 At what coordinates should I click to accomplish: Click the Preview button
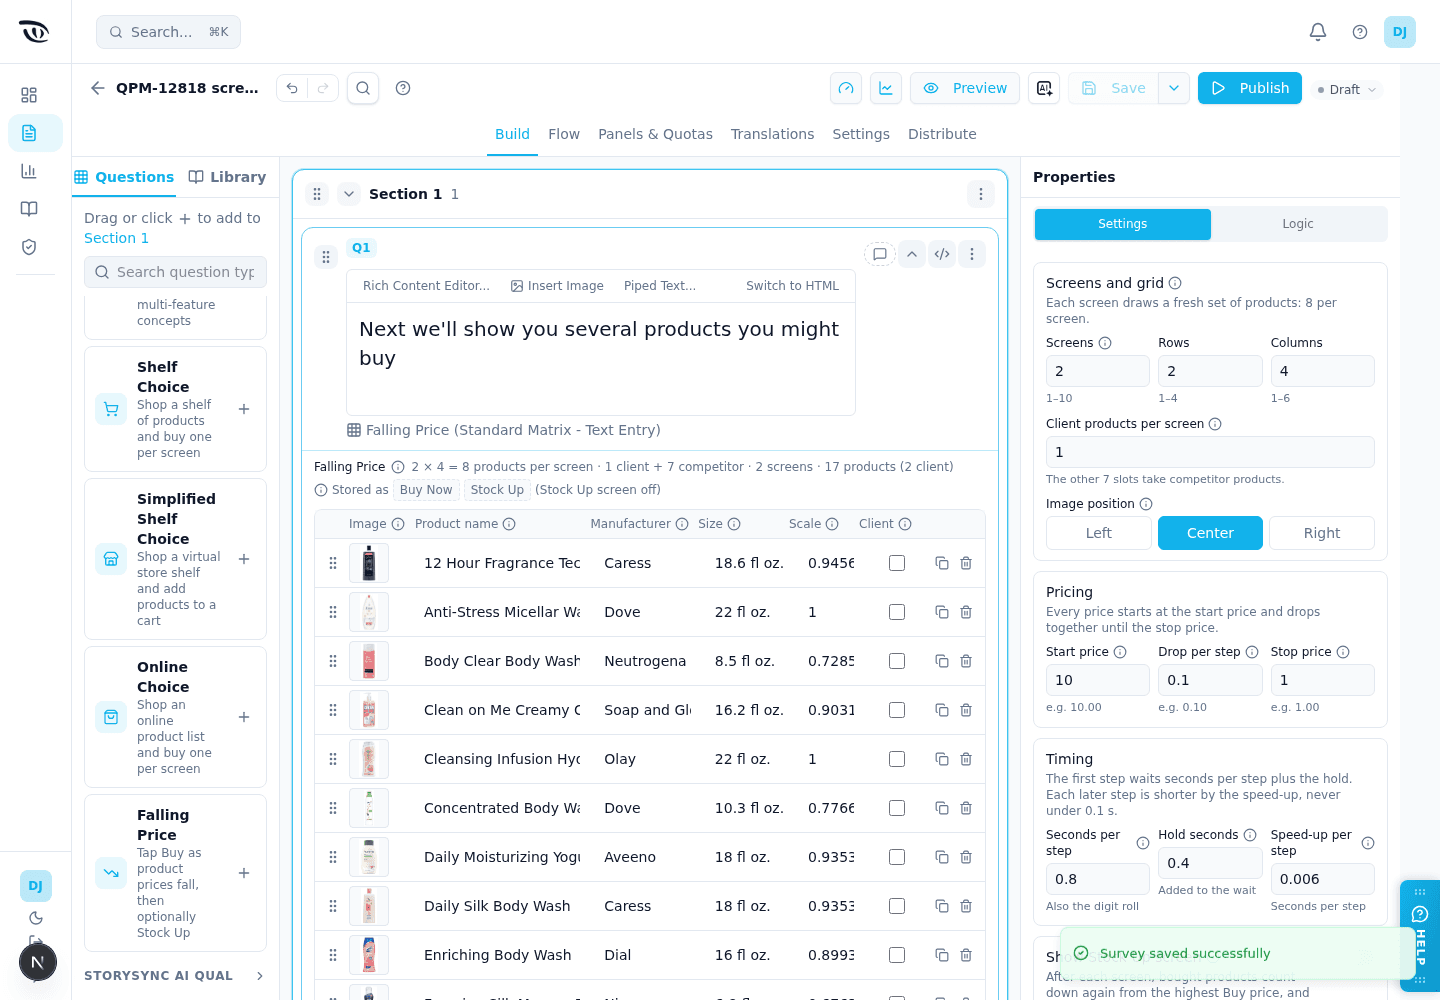[965, 88]
